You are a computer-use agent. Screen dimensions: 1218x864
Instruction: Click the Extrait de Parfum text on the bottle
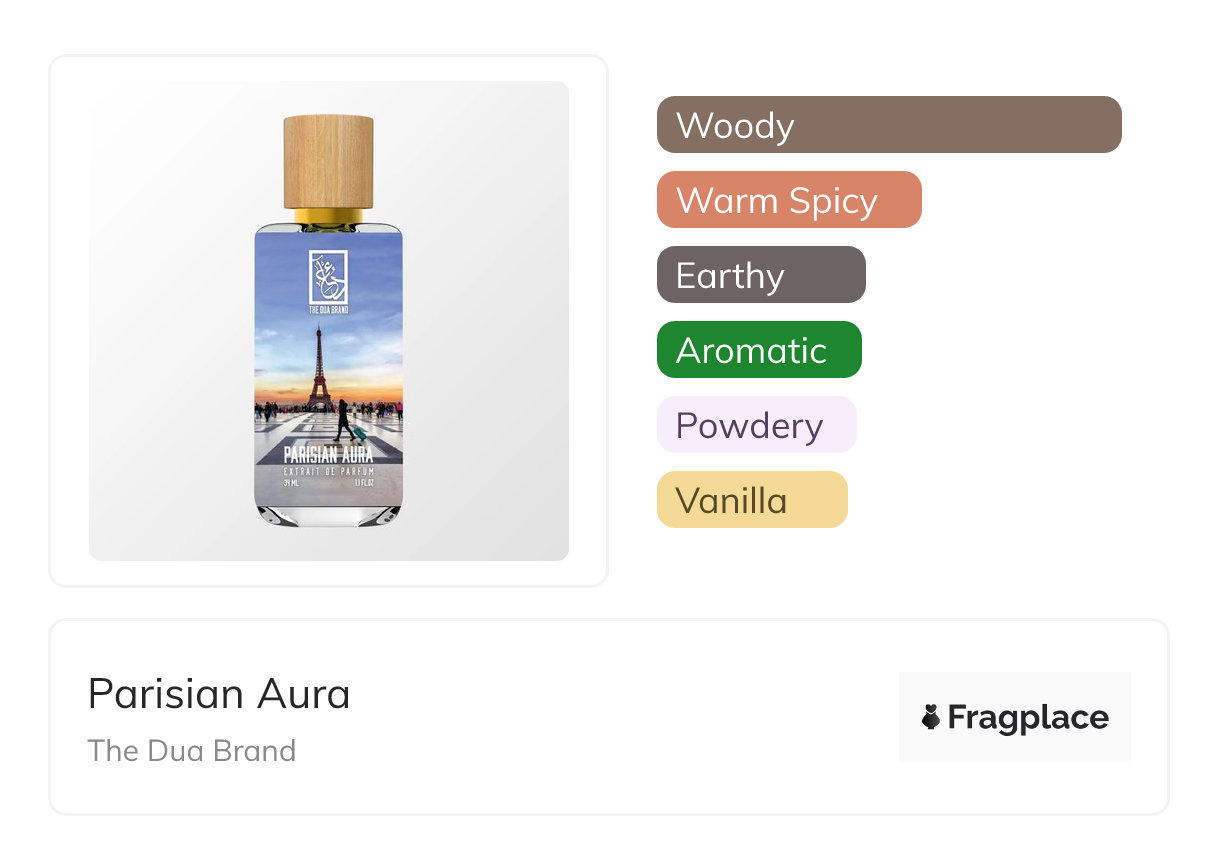[x=328, y=470]
